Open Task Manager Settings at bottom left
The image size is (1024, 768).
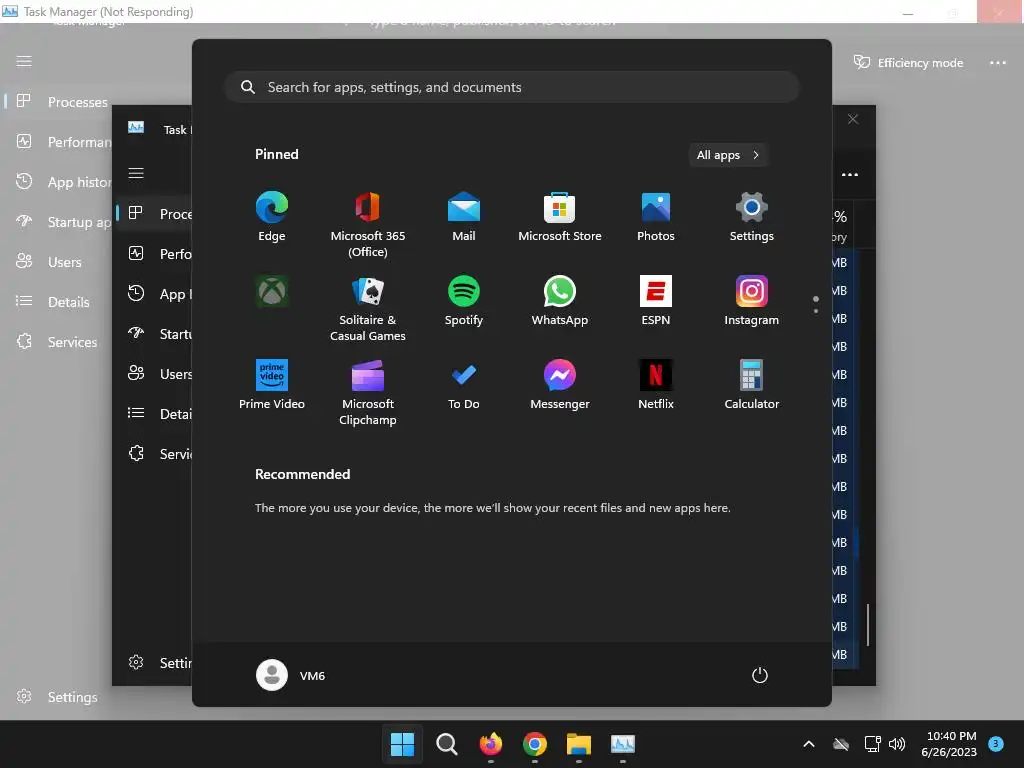(x=59, y=697)
